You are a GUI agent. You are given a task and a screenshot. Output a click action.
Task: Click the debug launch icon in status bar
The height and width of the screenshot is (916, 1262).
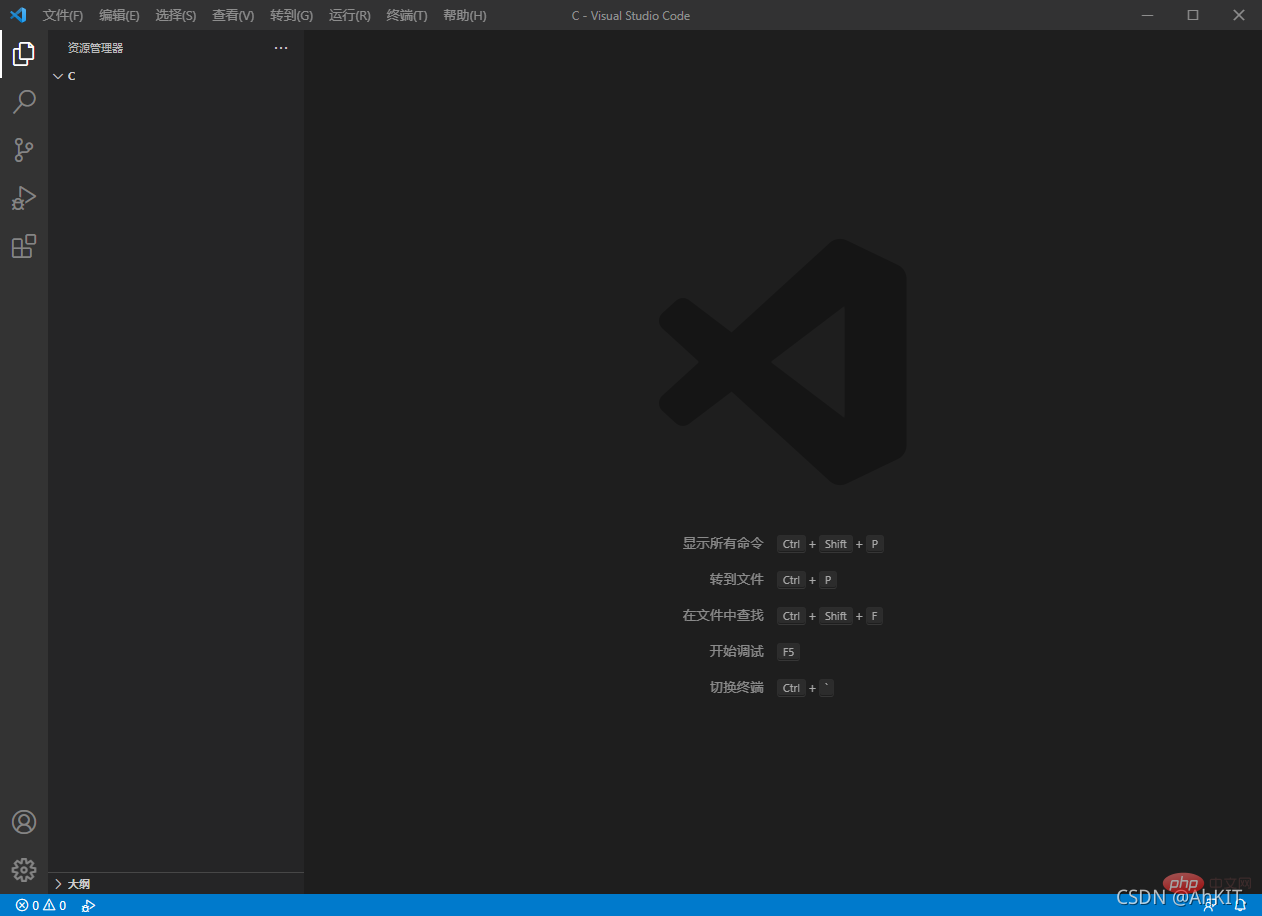coord(89,906)
